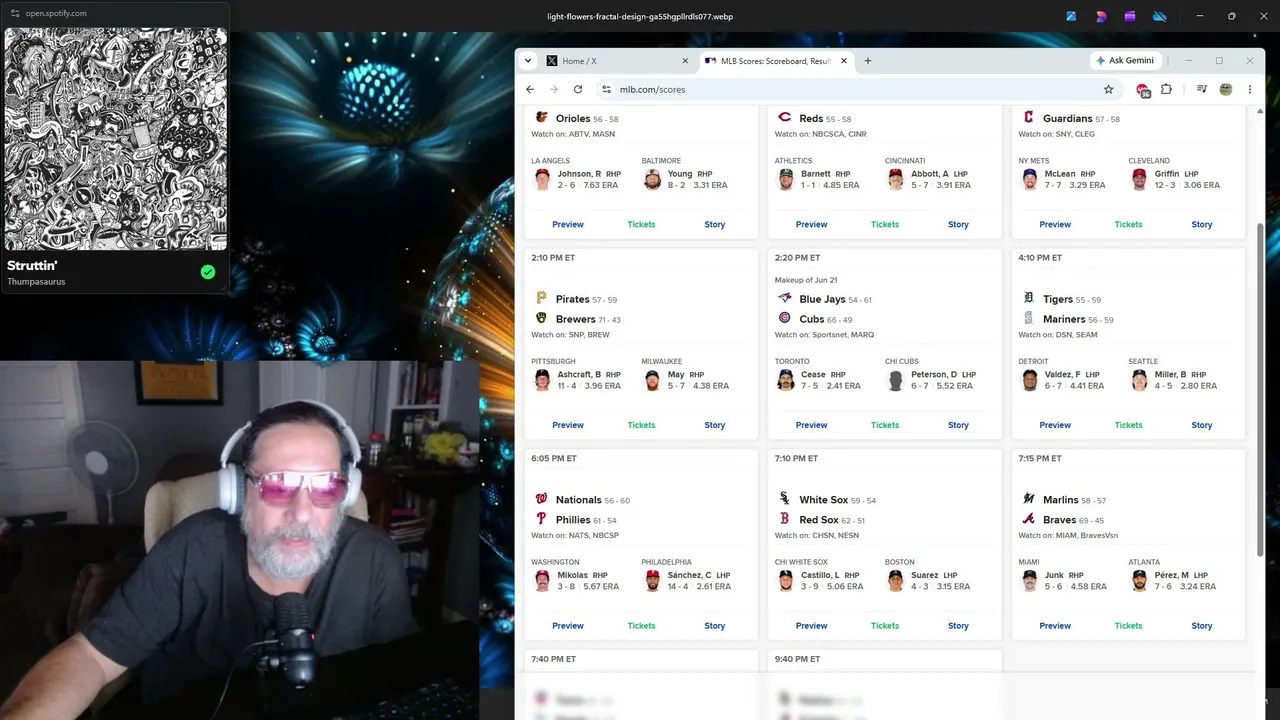Click the Guardians team logo

(x=1028, y=118)
